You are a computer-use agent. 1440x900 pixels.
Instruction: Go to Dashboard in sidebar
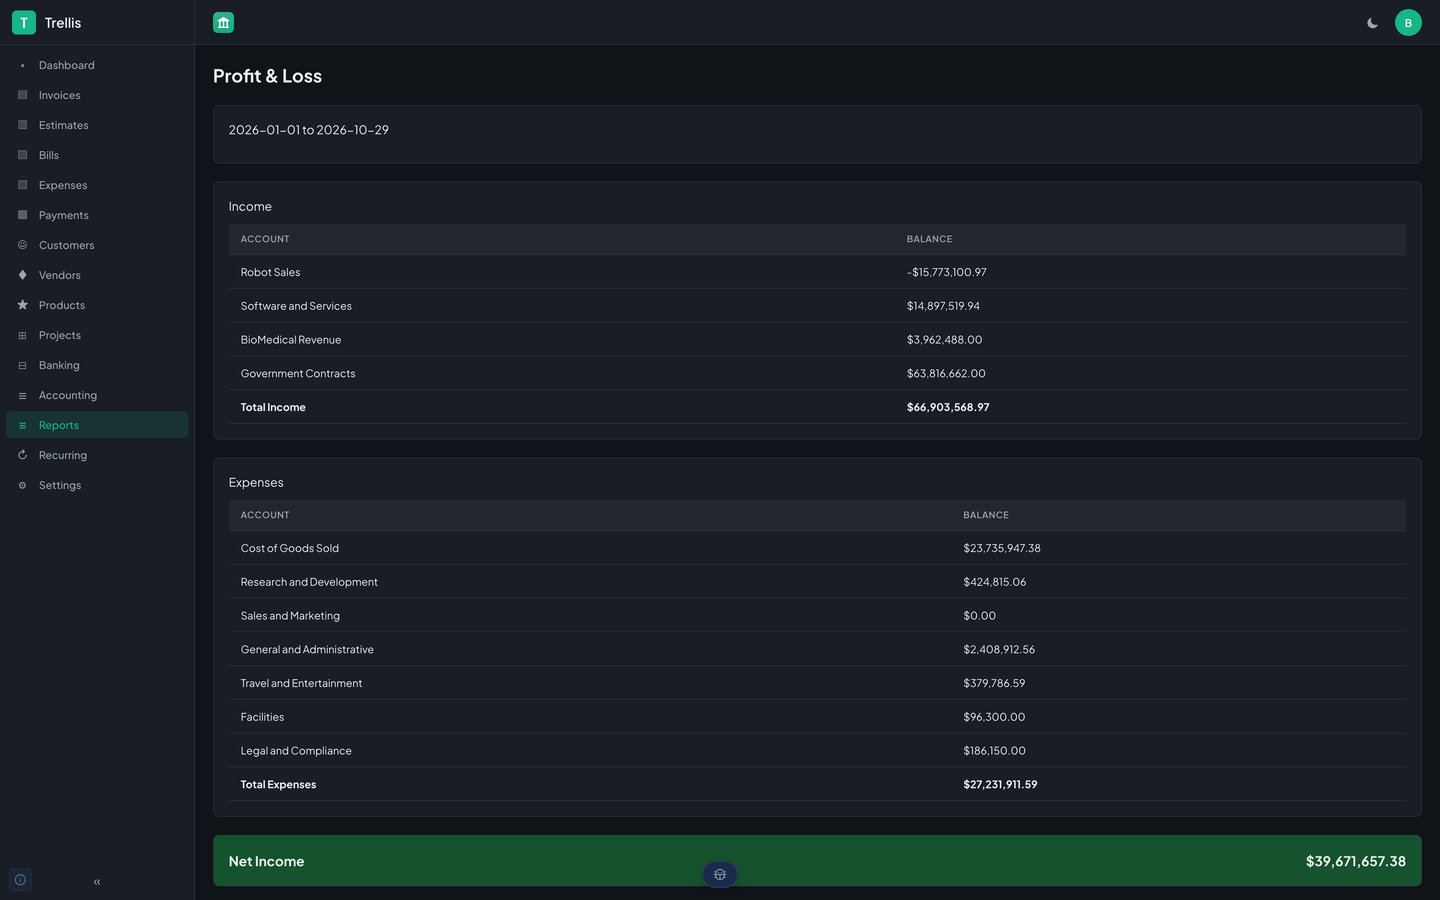click(97, 65)
